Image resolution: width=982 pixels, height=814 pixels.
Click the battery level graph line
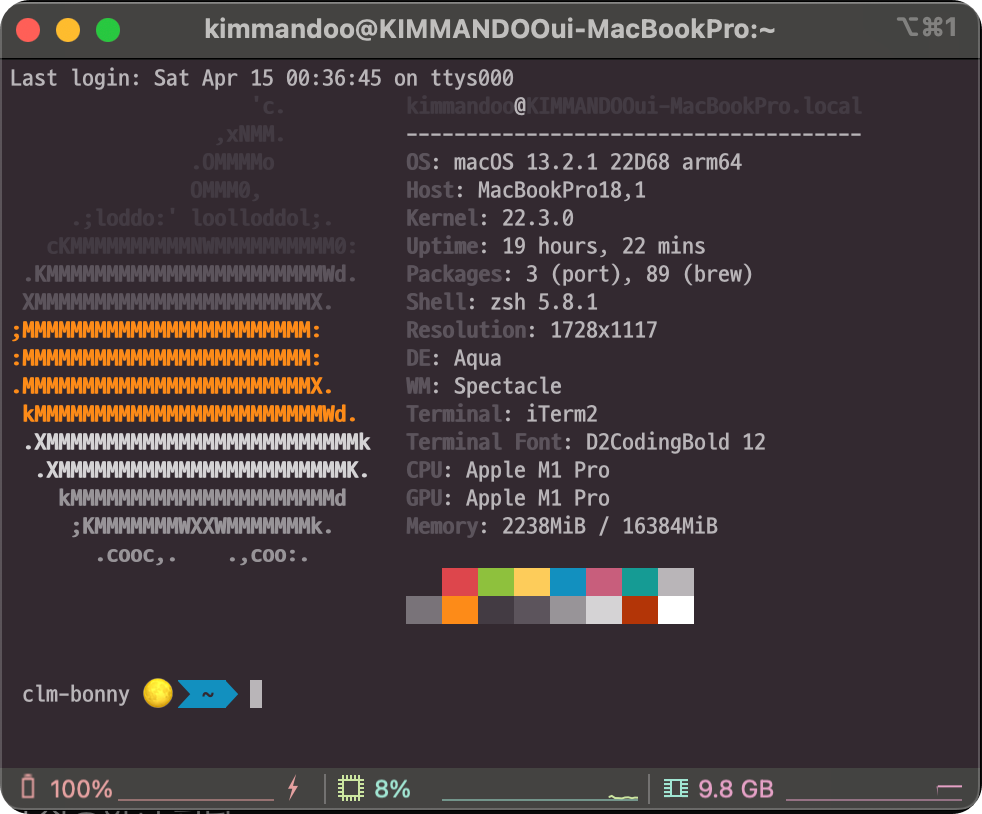point(196,800)
